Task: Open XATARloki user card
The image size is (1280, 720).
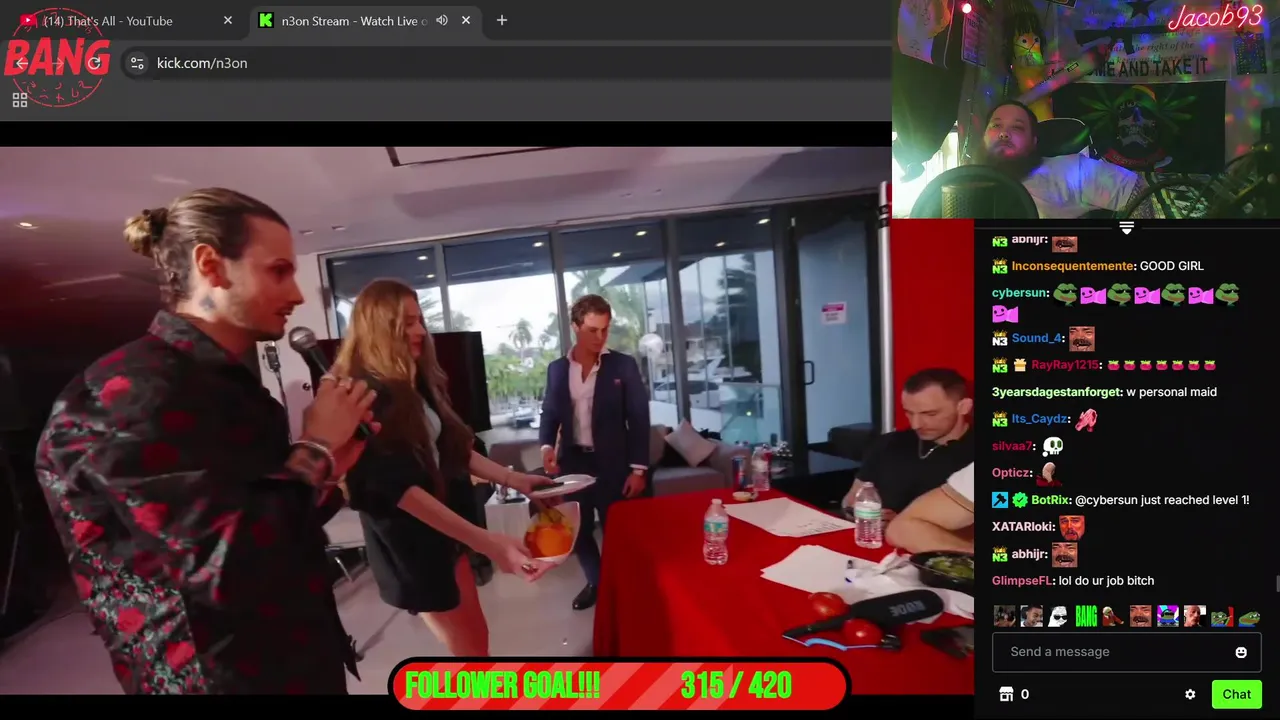Action: [1023, 527]
